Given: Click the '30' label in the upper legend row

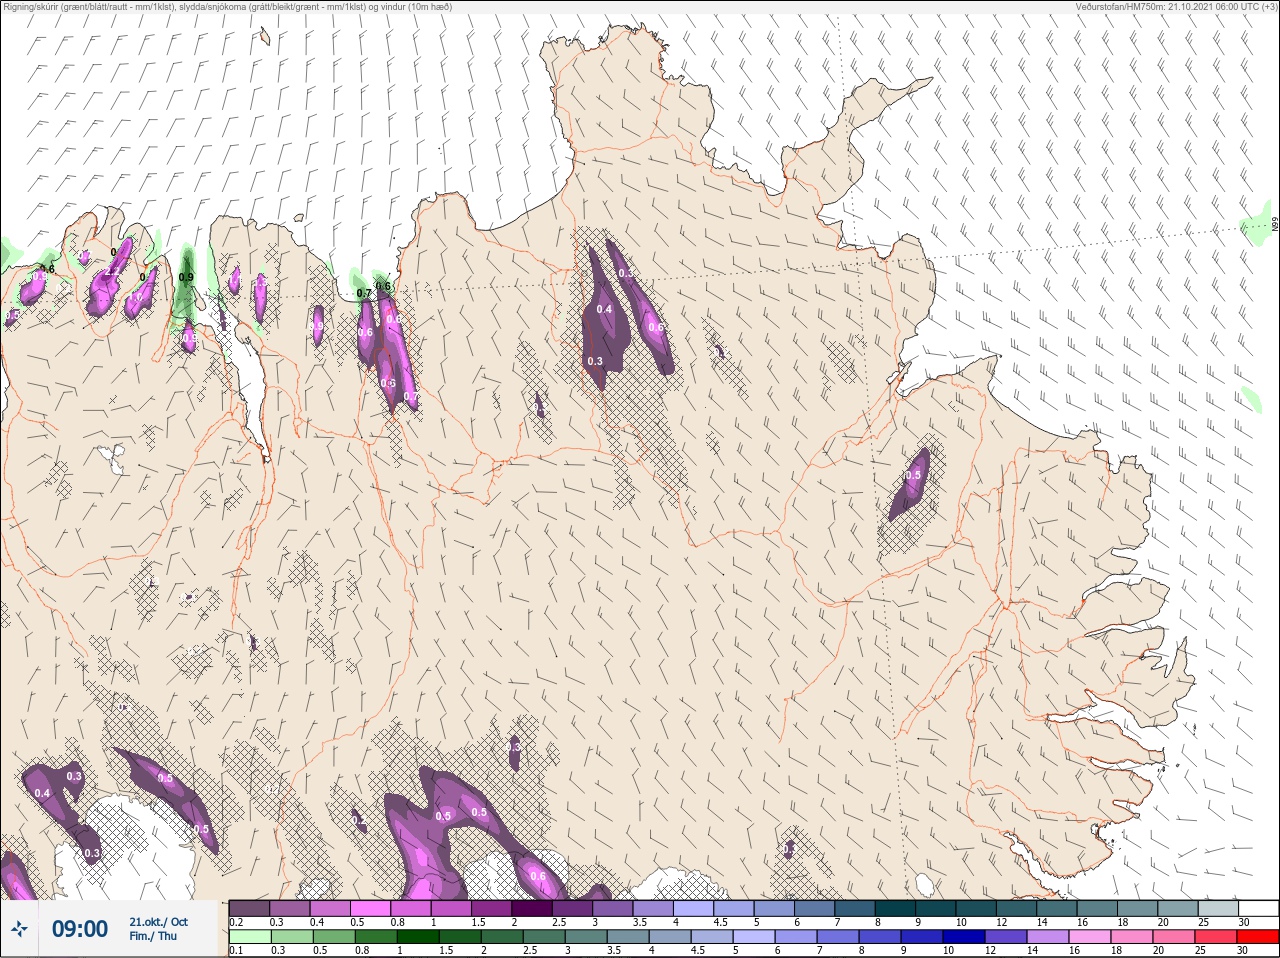Looking at the screenshot, I should pos(1244,922).
